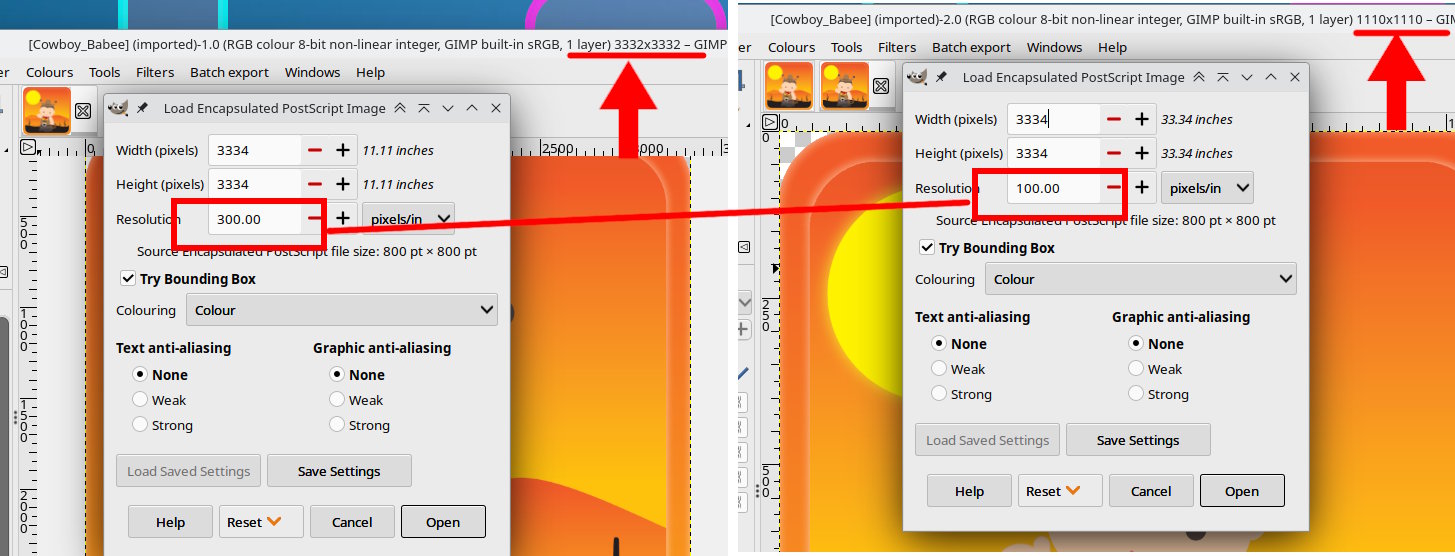Screen dimensions: 1455x556
Task: Increase the 100.00 Resolution with its plus button
Action: pyautogui.click(x=1142, y=187)
